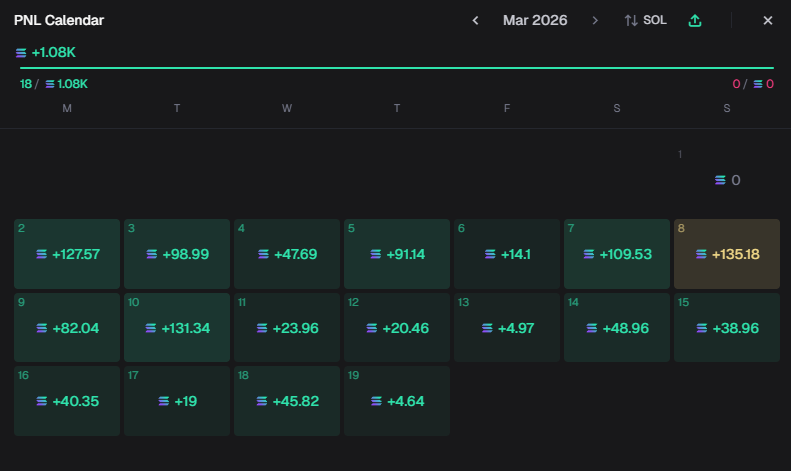Select the +47.69 day cell
The height and width of the screenshot is (471, 791).
coord(287,254)
